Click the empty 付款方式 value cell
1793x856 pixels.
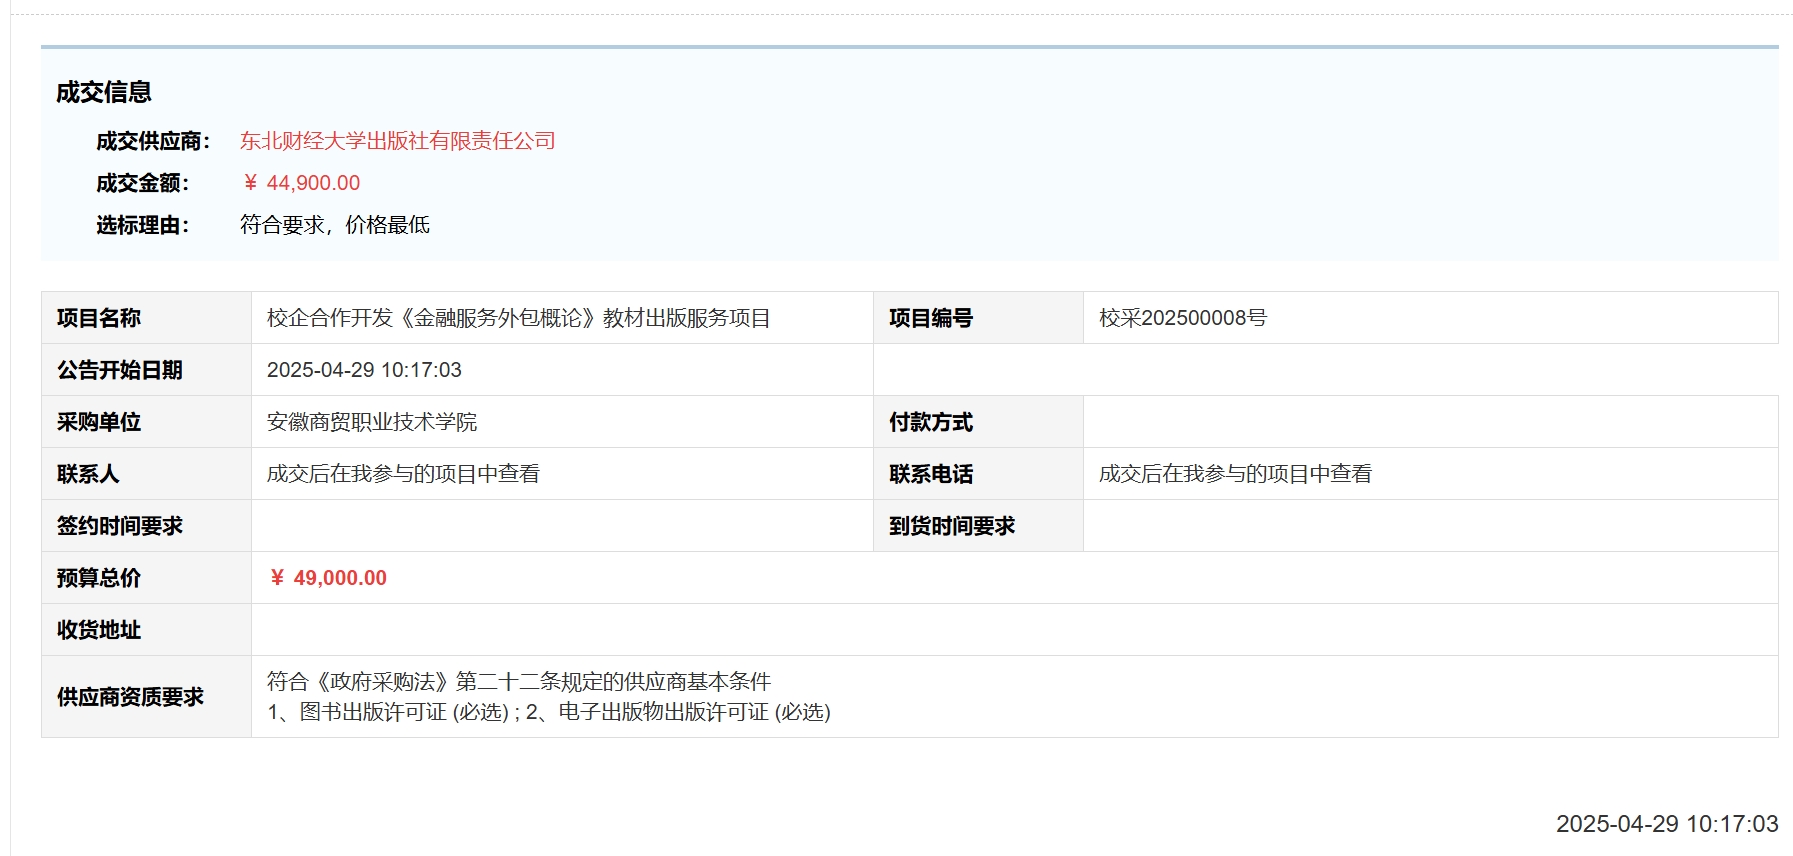click(x=1430, y=422)
